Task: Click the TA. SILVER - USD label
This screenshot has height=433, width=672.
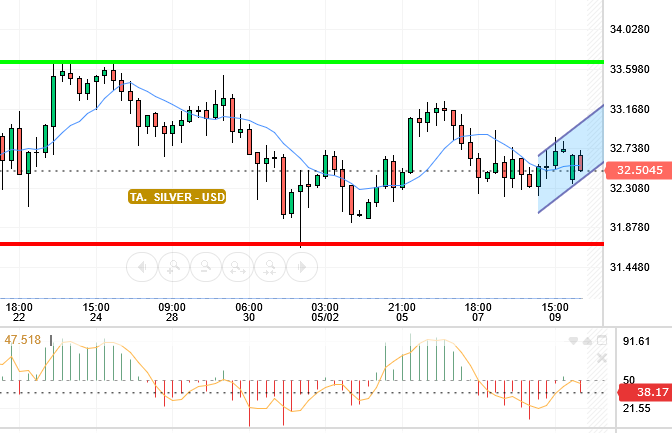Action: pyautogui.click(x=177, y=197)
